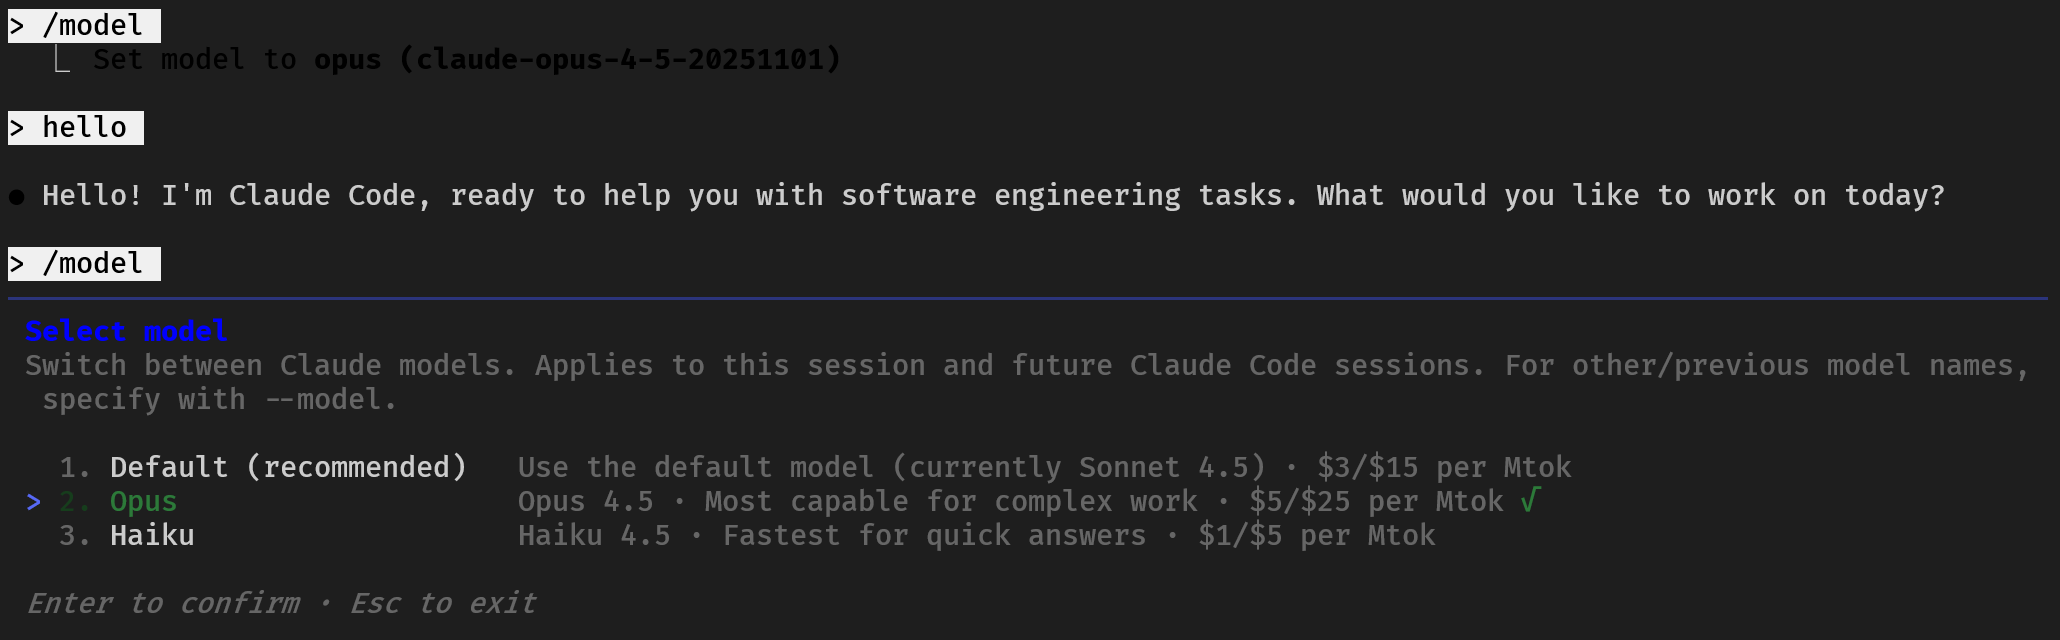Click the blue selection arrow beside Opus
The image size is (2060, 640).
point(34,502)
